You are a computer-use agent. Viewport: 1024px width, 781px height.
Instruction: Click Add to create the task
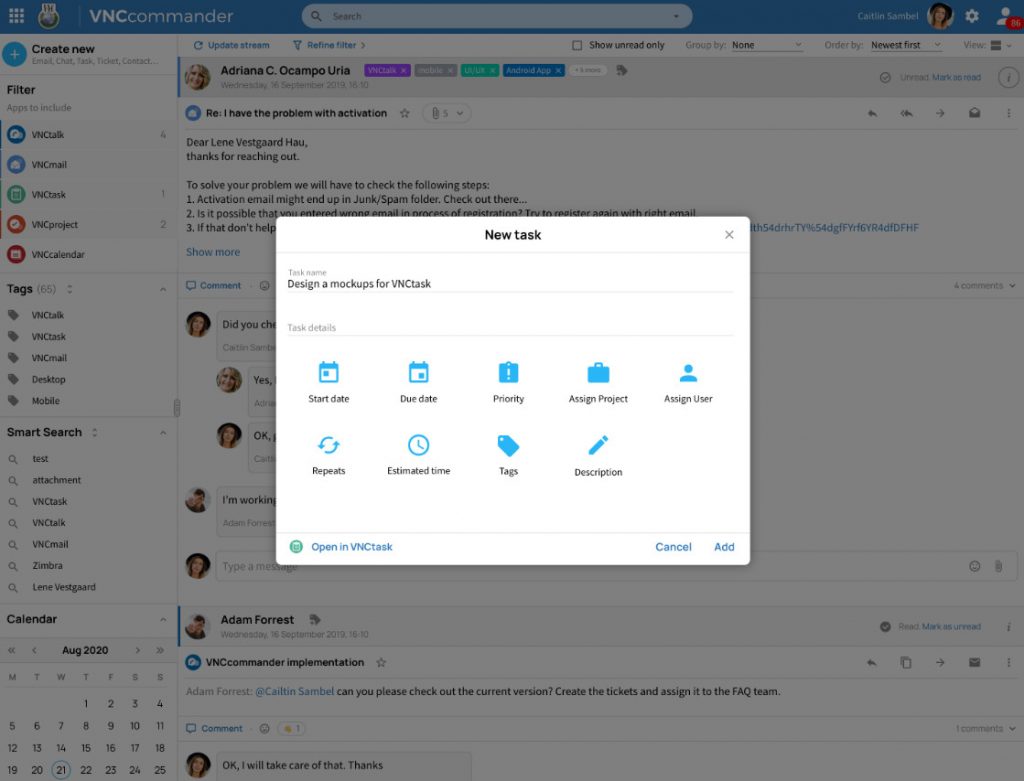724,547
